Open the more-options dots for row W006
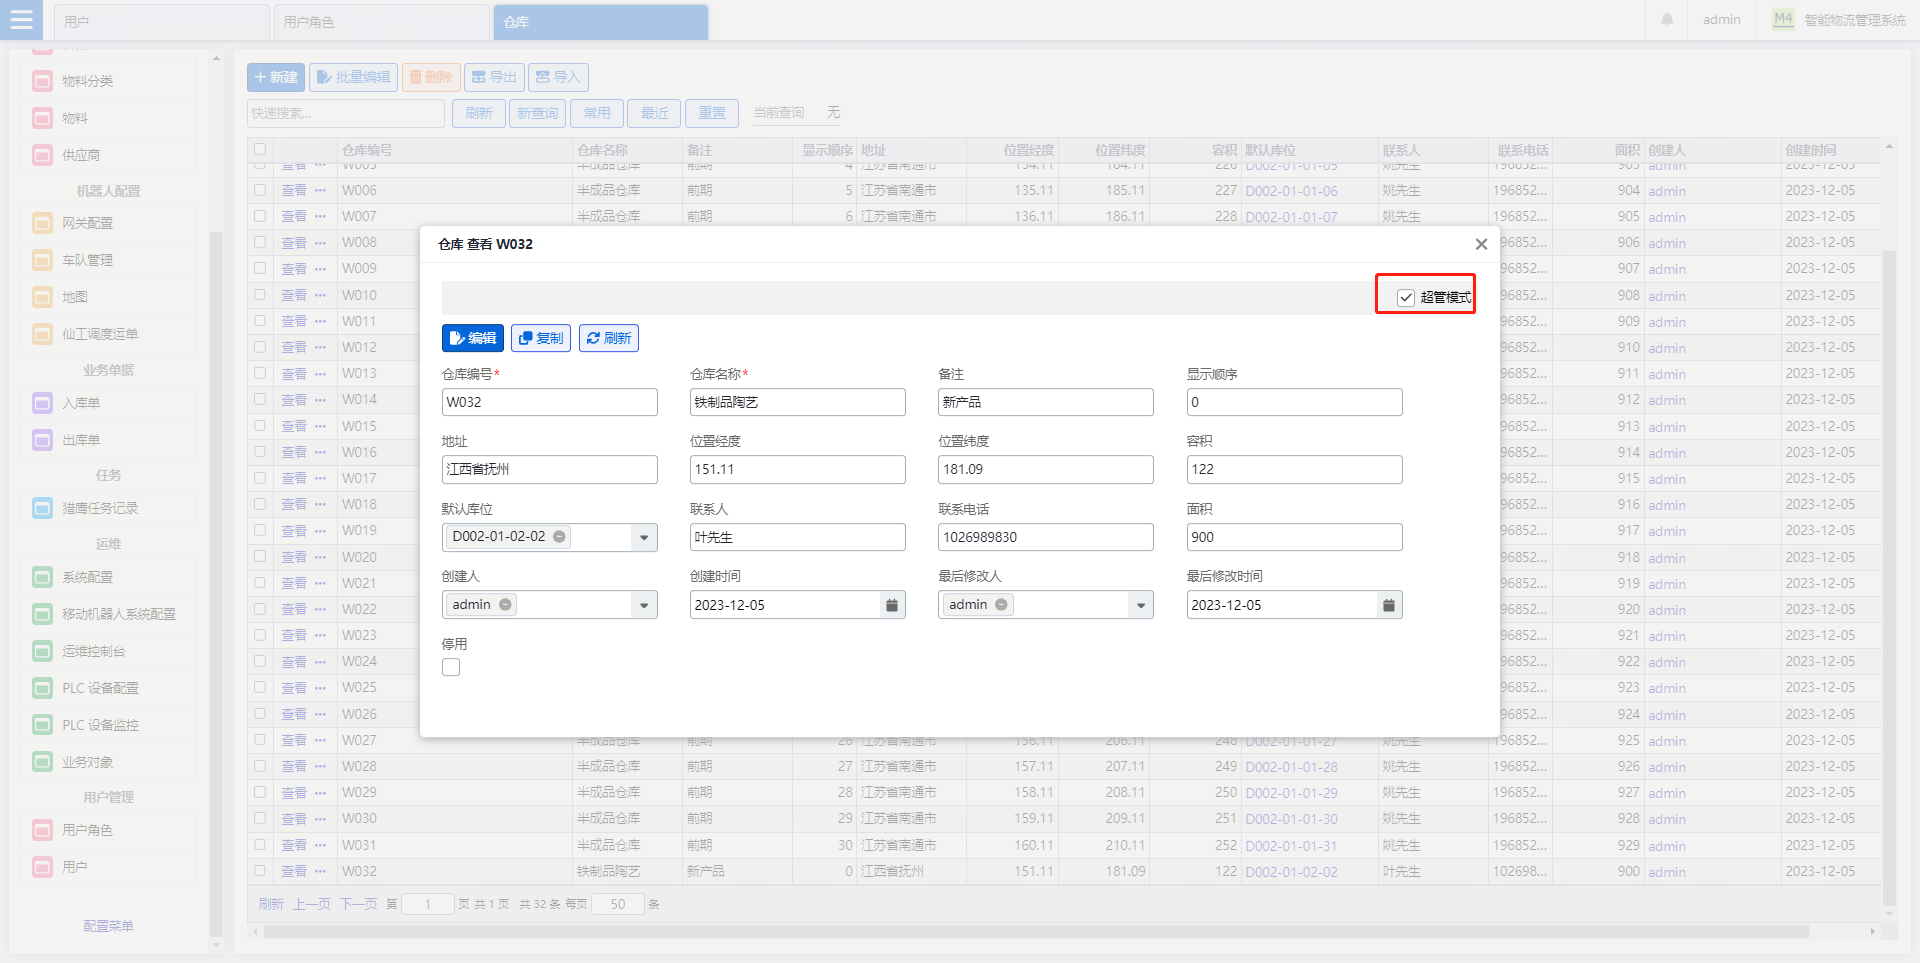This screenshot has height=963, width=1920. click(x=320, y=190)
